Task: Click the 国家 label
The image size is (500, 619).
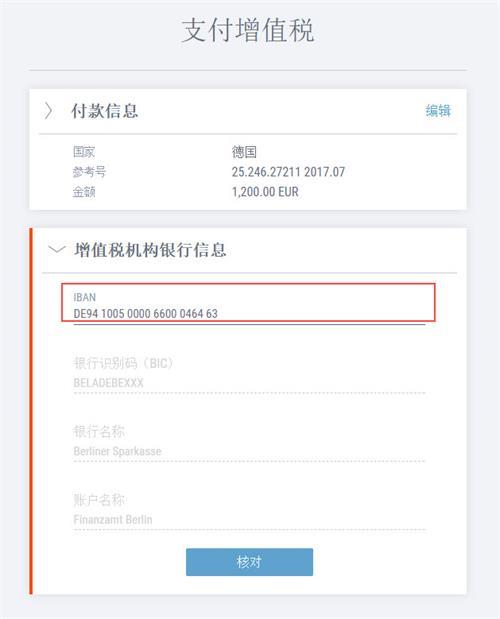Action: 84,152
